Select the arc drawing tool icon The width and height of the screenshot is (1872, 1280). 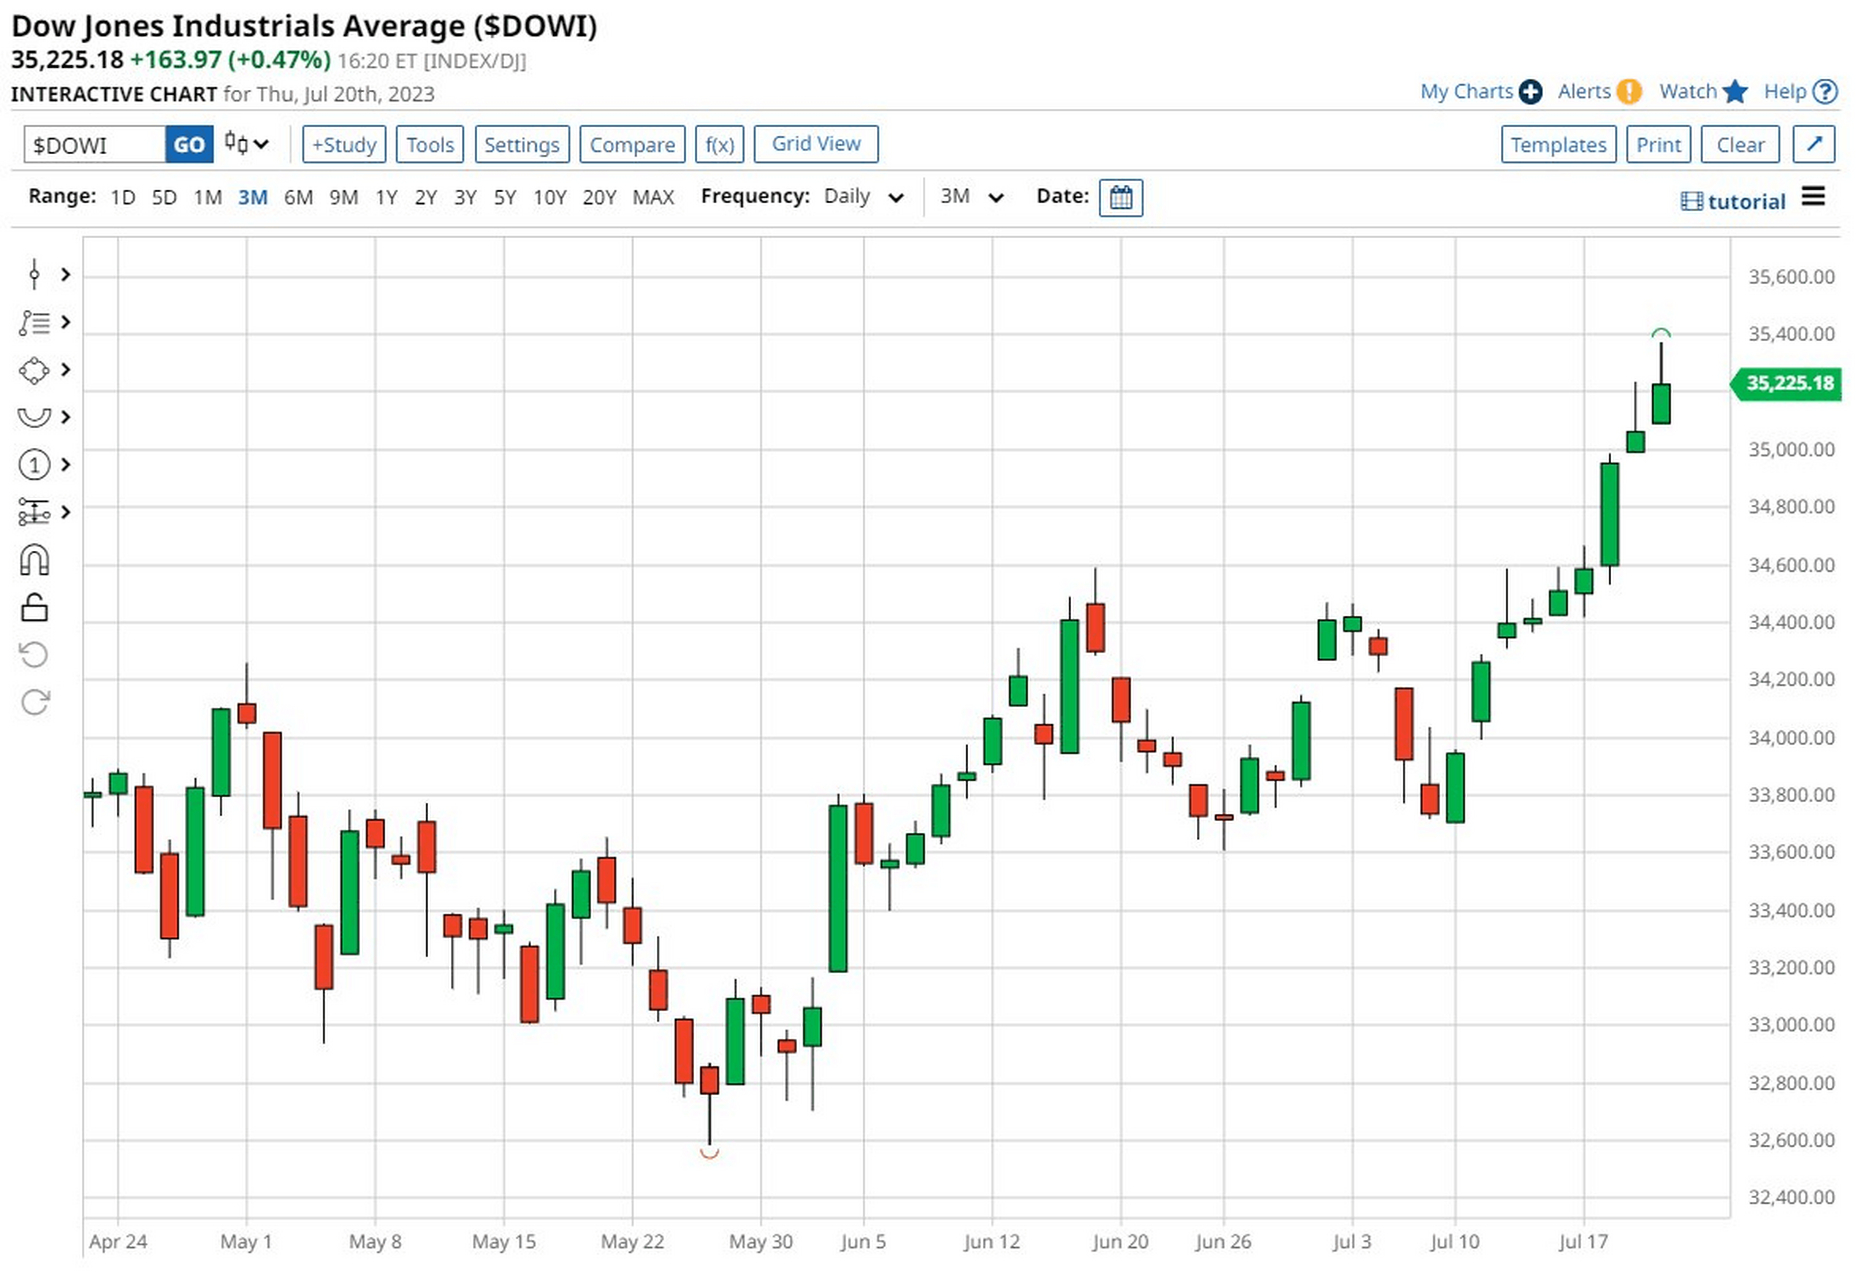pyautogui.click(x=34, y=417)
